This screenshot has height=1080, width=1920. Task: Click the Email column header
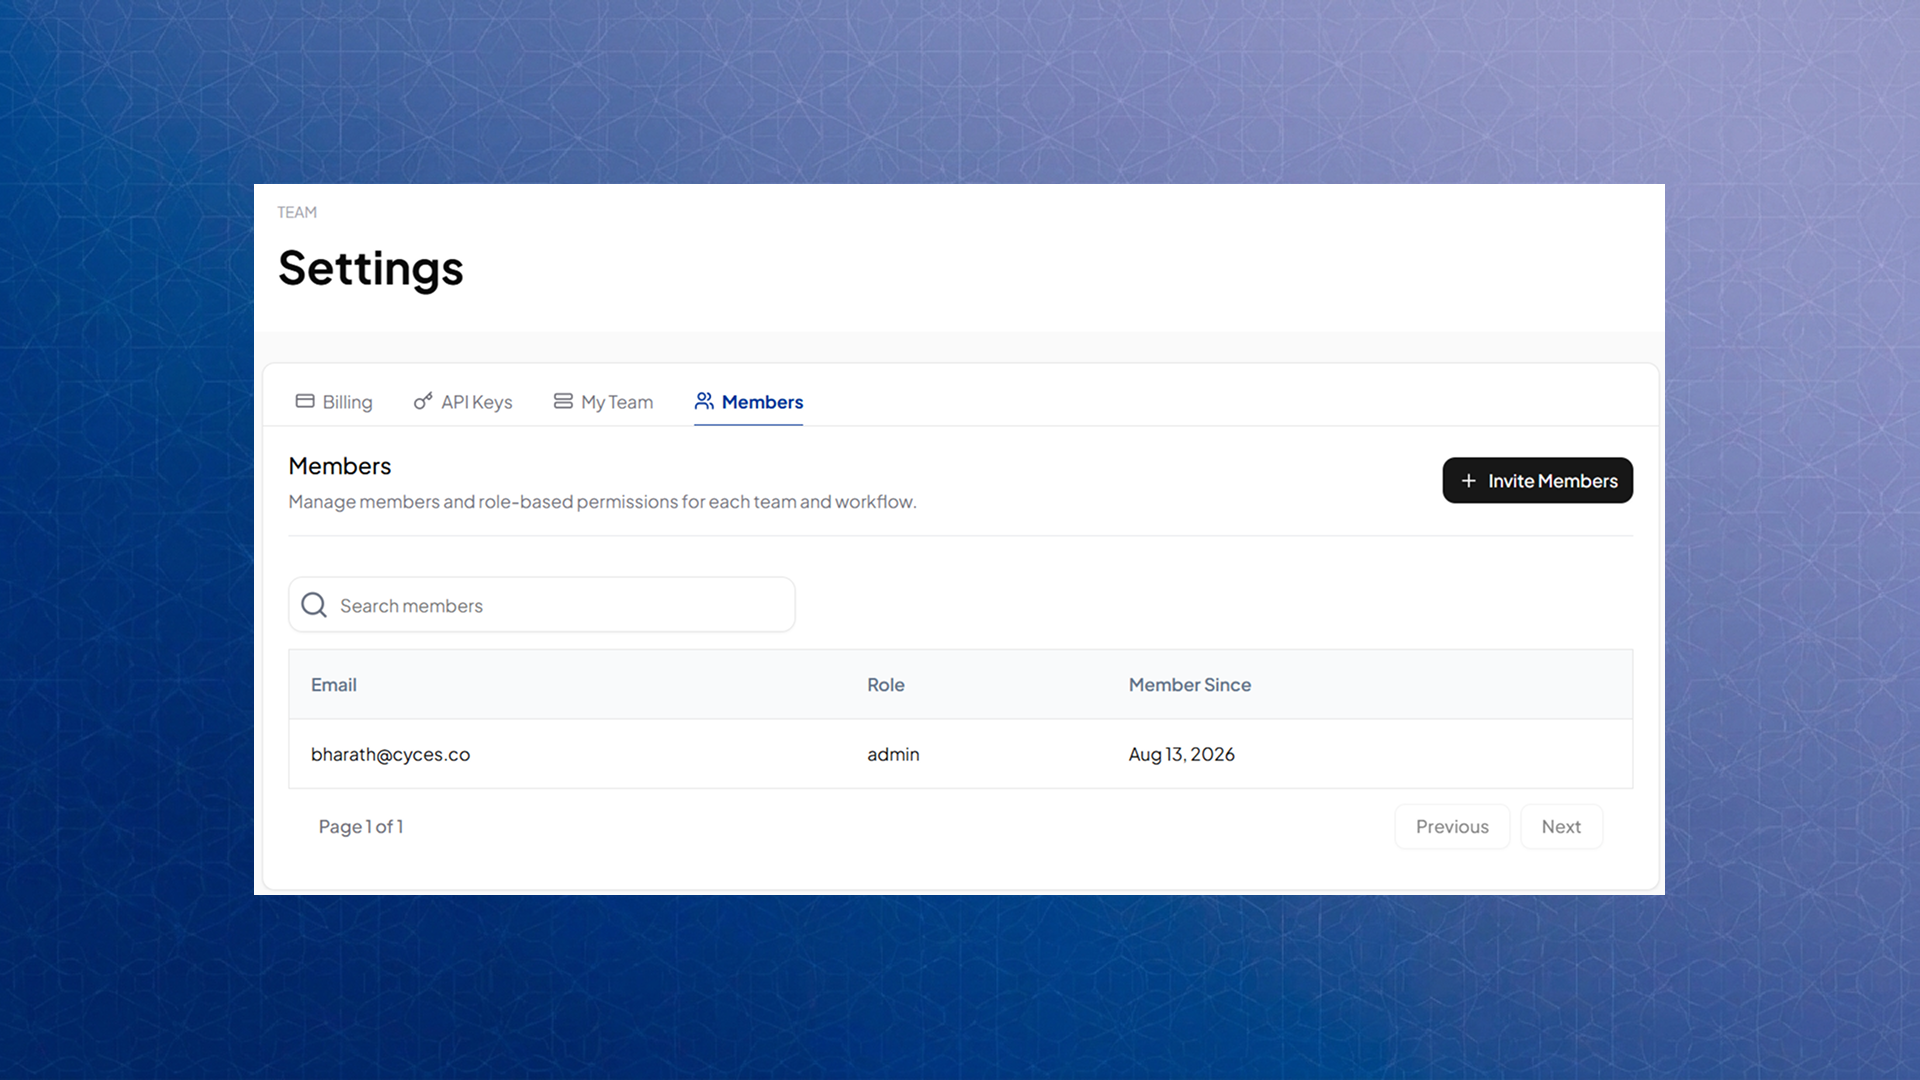(x=334, y=685)
